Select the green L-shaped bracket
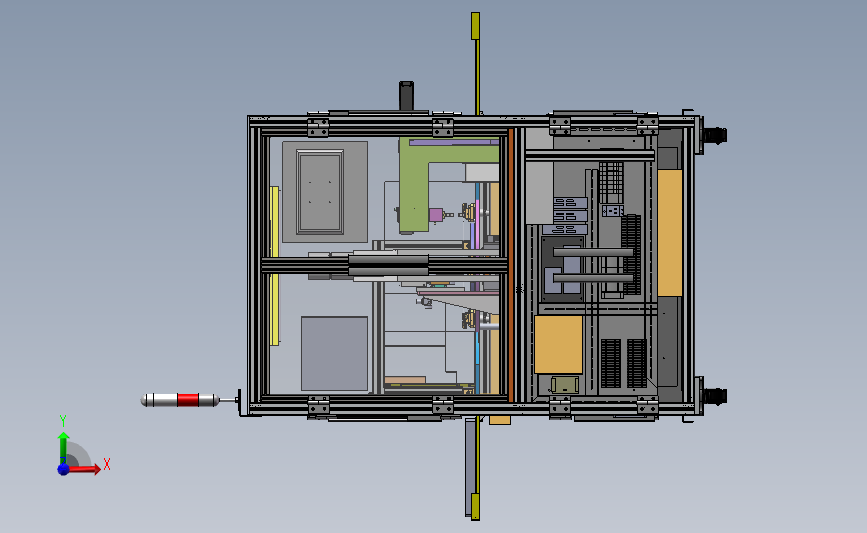 415,186
